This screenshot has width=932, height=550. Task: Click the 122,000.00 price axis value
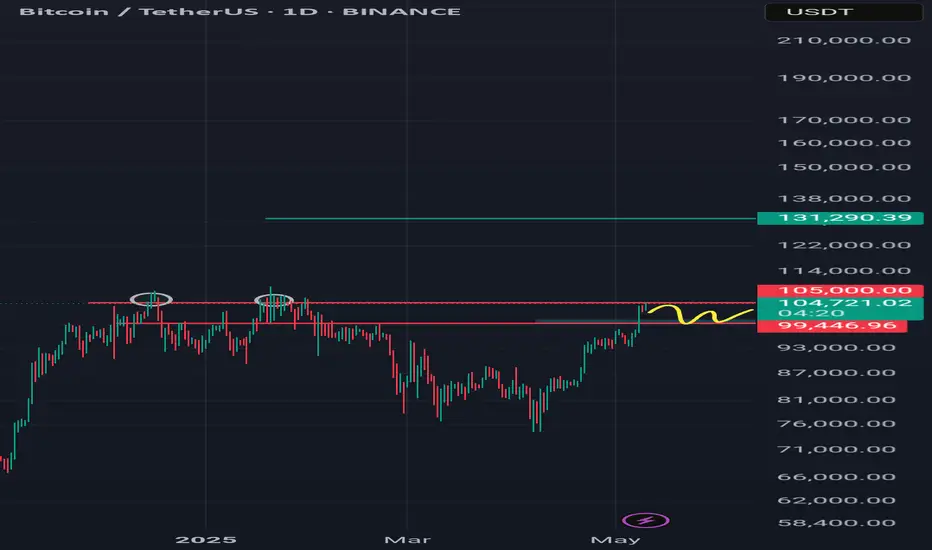click(844, 245)
